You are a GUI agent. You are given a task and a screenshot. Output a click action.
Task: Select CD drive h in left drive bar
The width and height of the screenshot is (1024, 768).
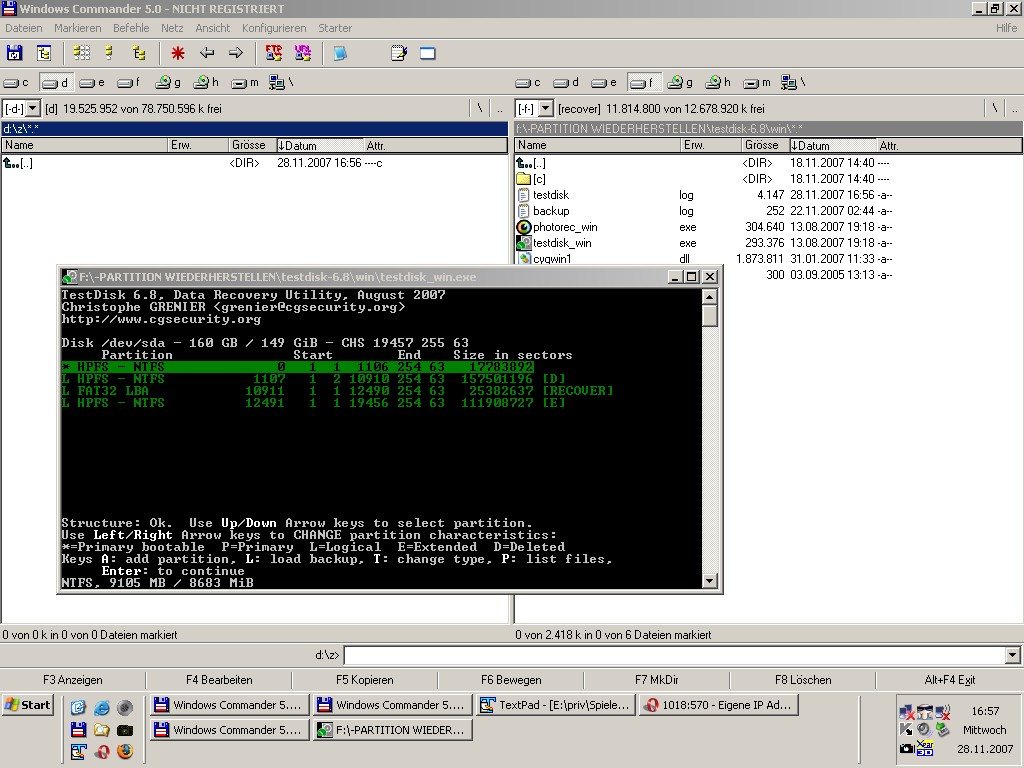pos(206,82)
